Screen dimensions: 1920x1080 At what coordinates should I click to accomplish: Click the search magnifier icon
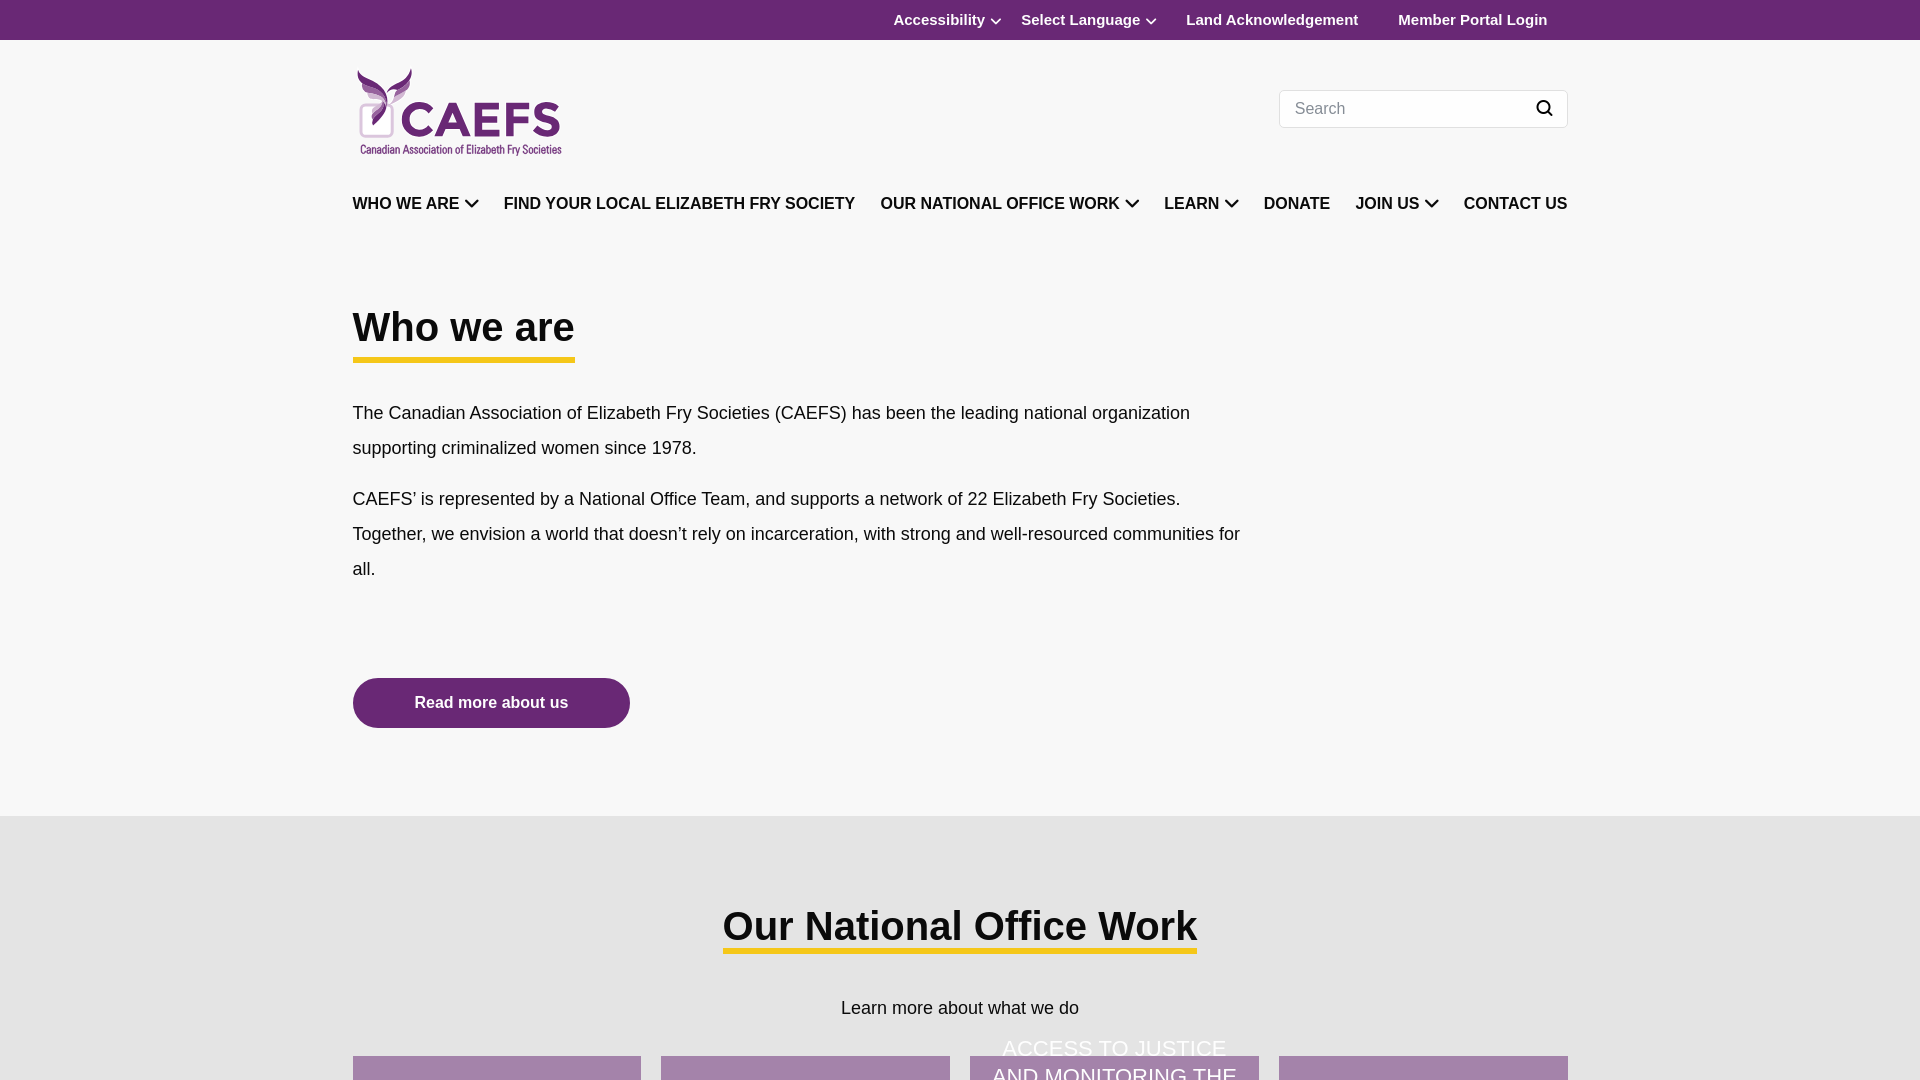click(1544, 108)
